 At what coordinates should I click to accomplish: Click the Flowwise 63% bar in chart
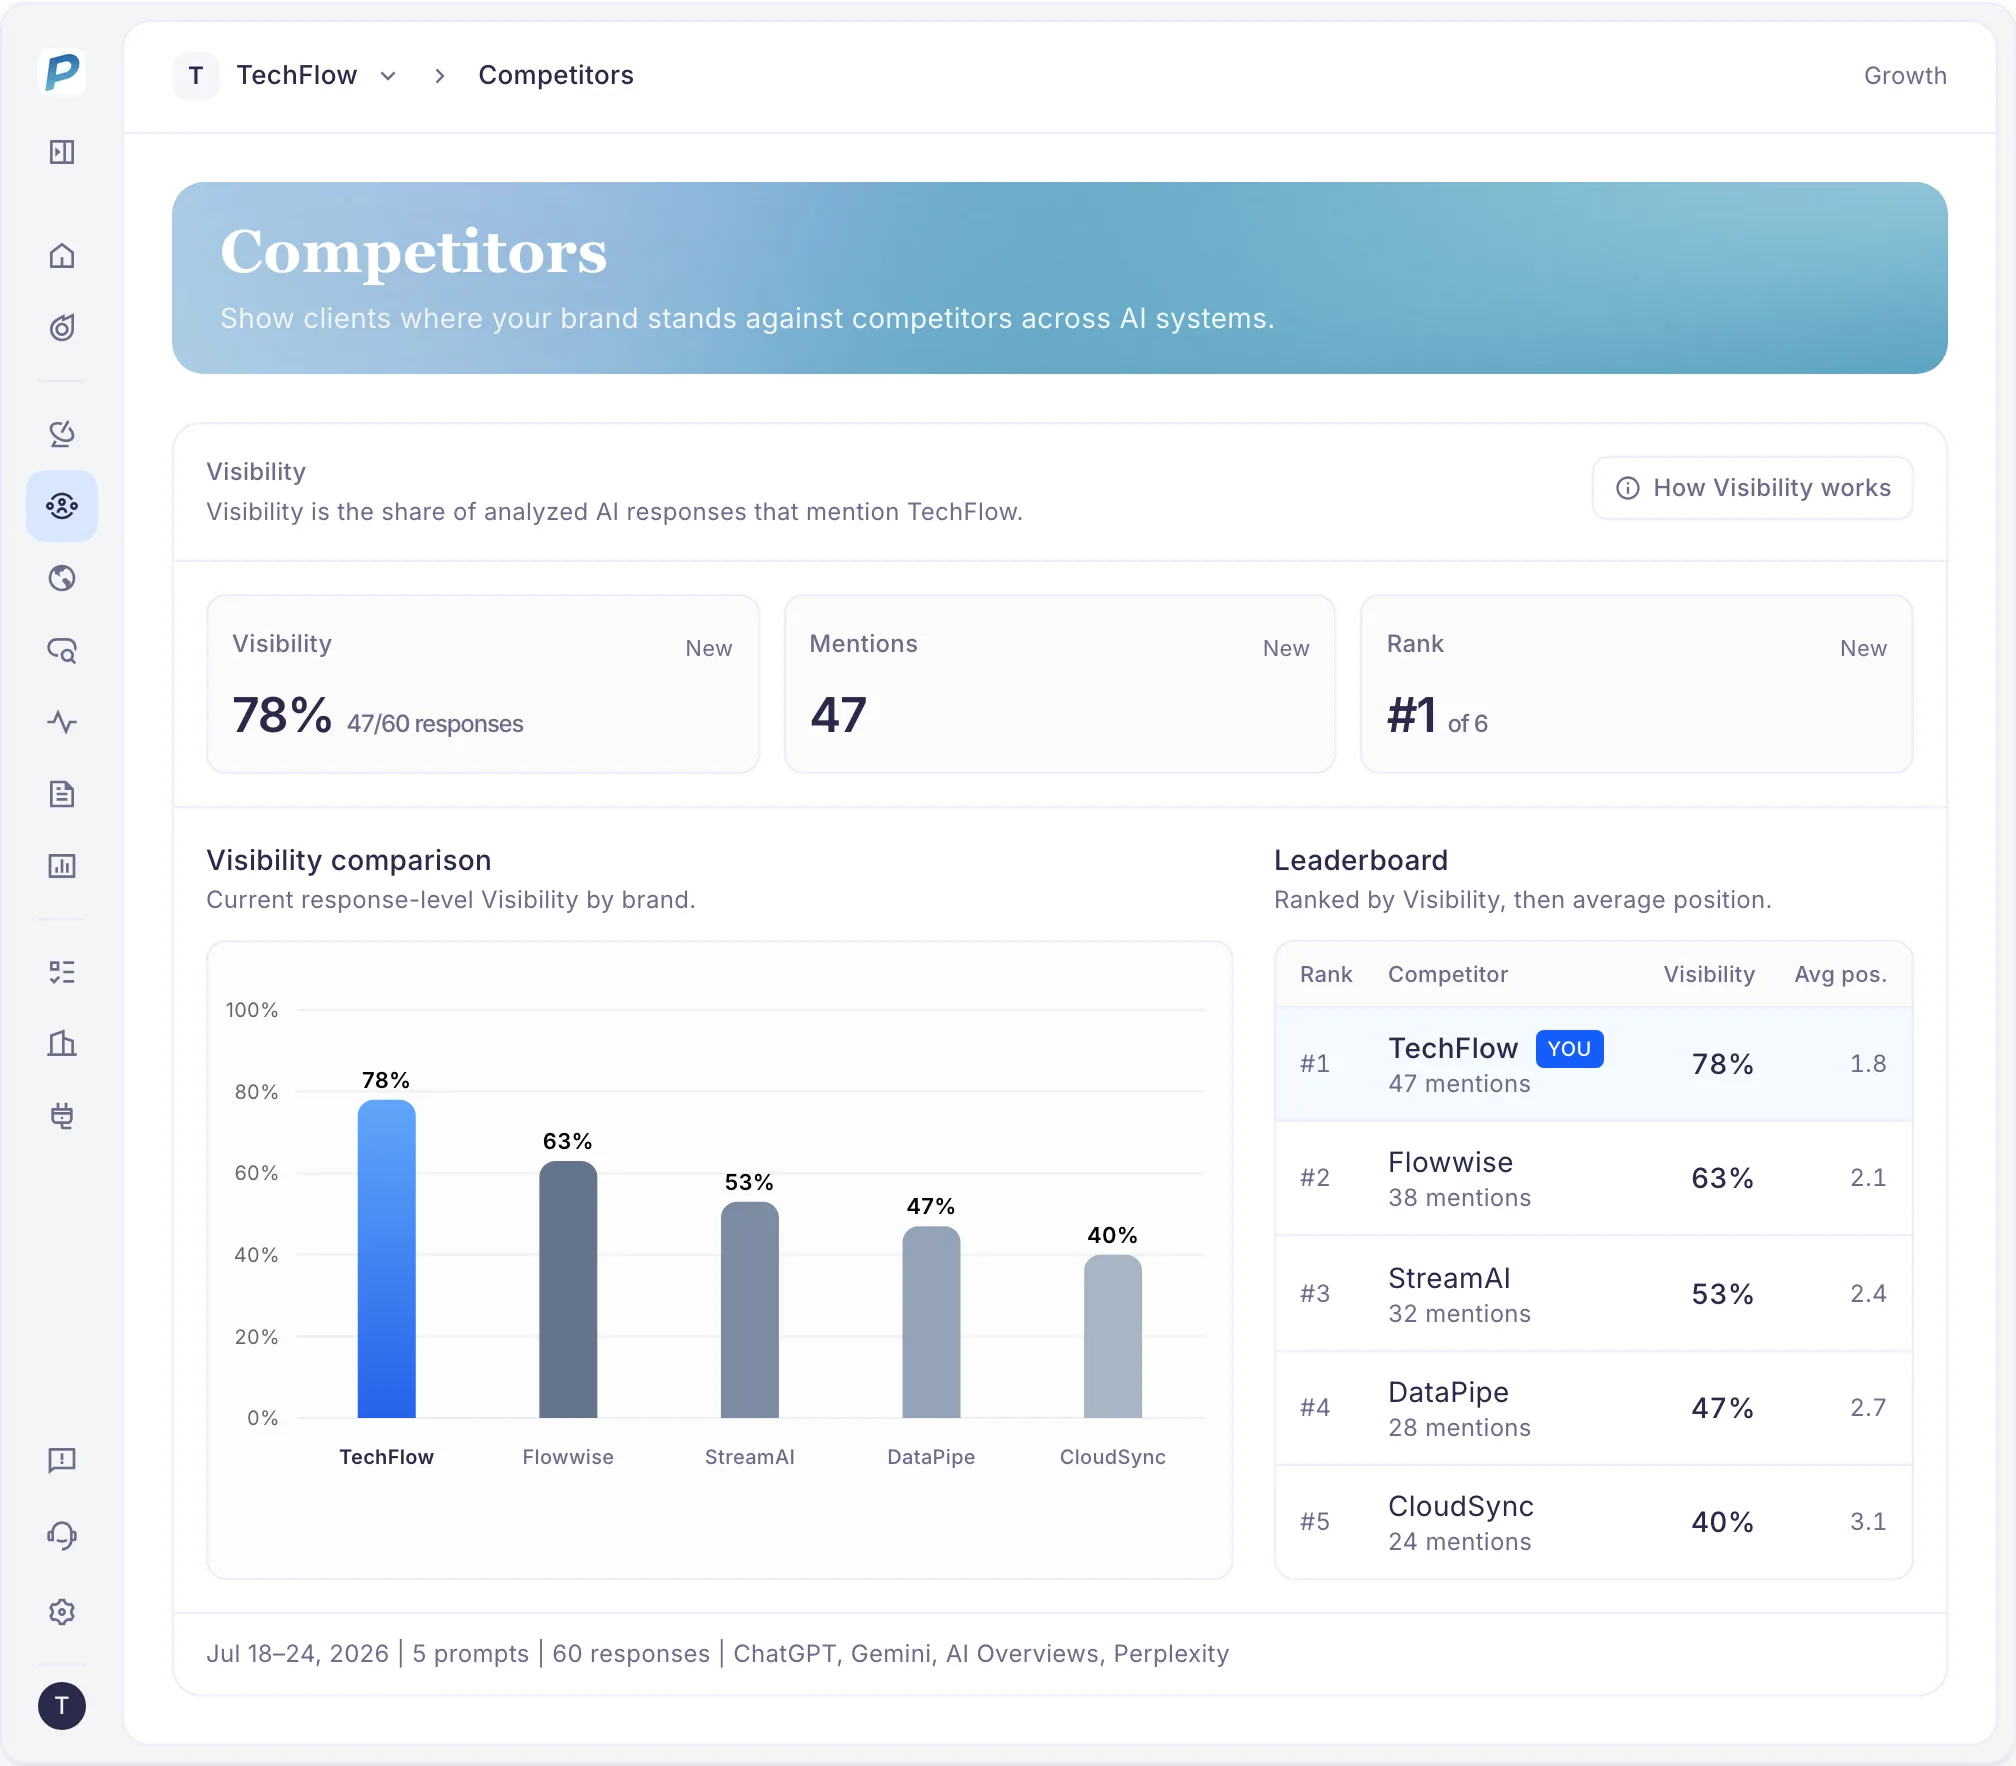click(x=568, y=1290)
